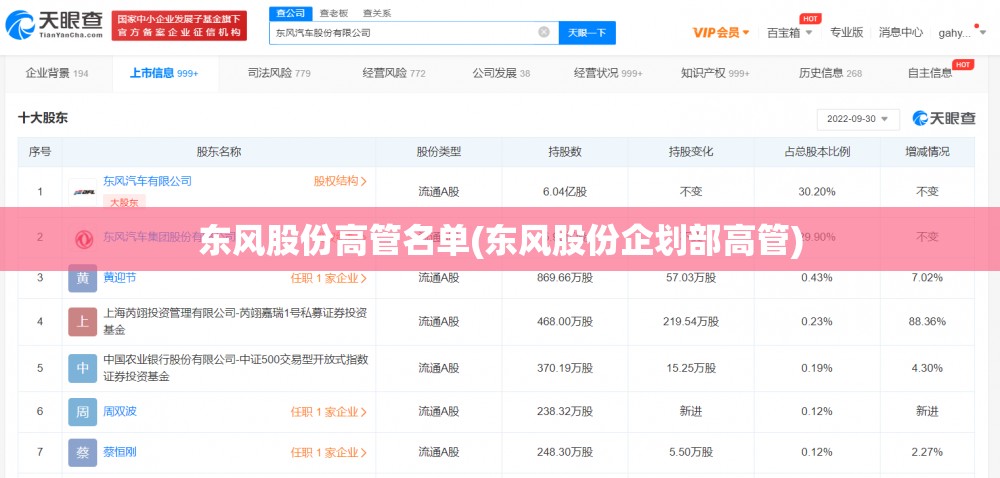The image size is (1000, 478).
Task: Expand 任职 1 家企业 for 蔡恒刚
Action: coord(329,453)
